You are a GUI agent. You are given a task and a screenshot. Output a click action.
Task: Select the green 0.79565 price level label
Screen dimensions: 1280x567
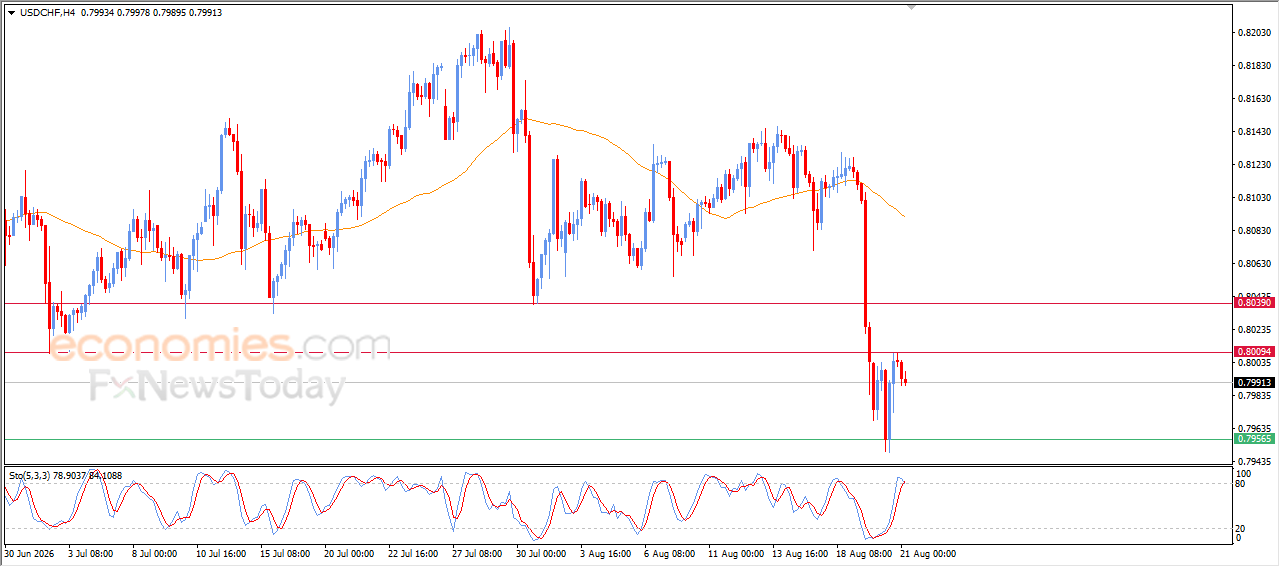(1254, 439)
